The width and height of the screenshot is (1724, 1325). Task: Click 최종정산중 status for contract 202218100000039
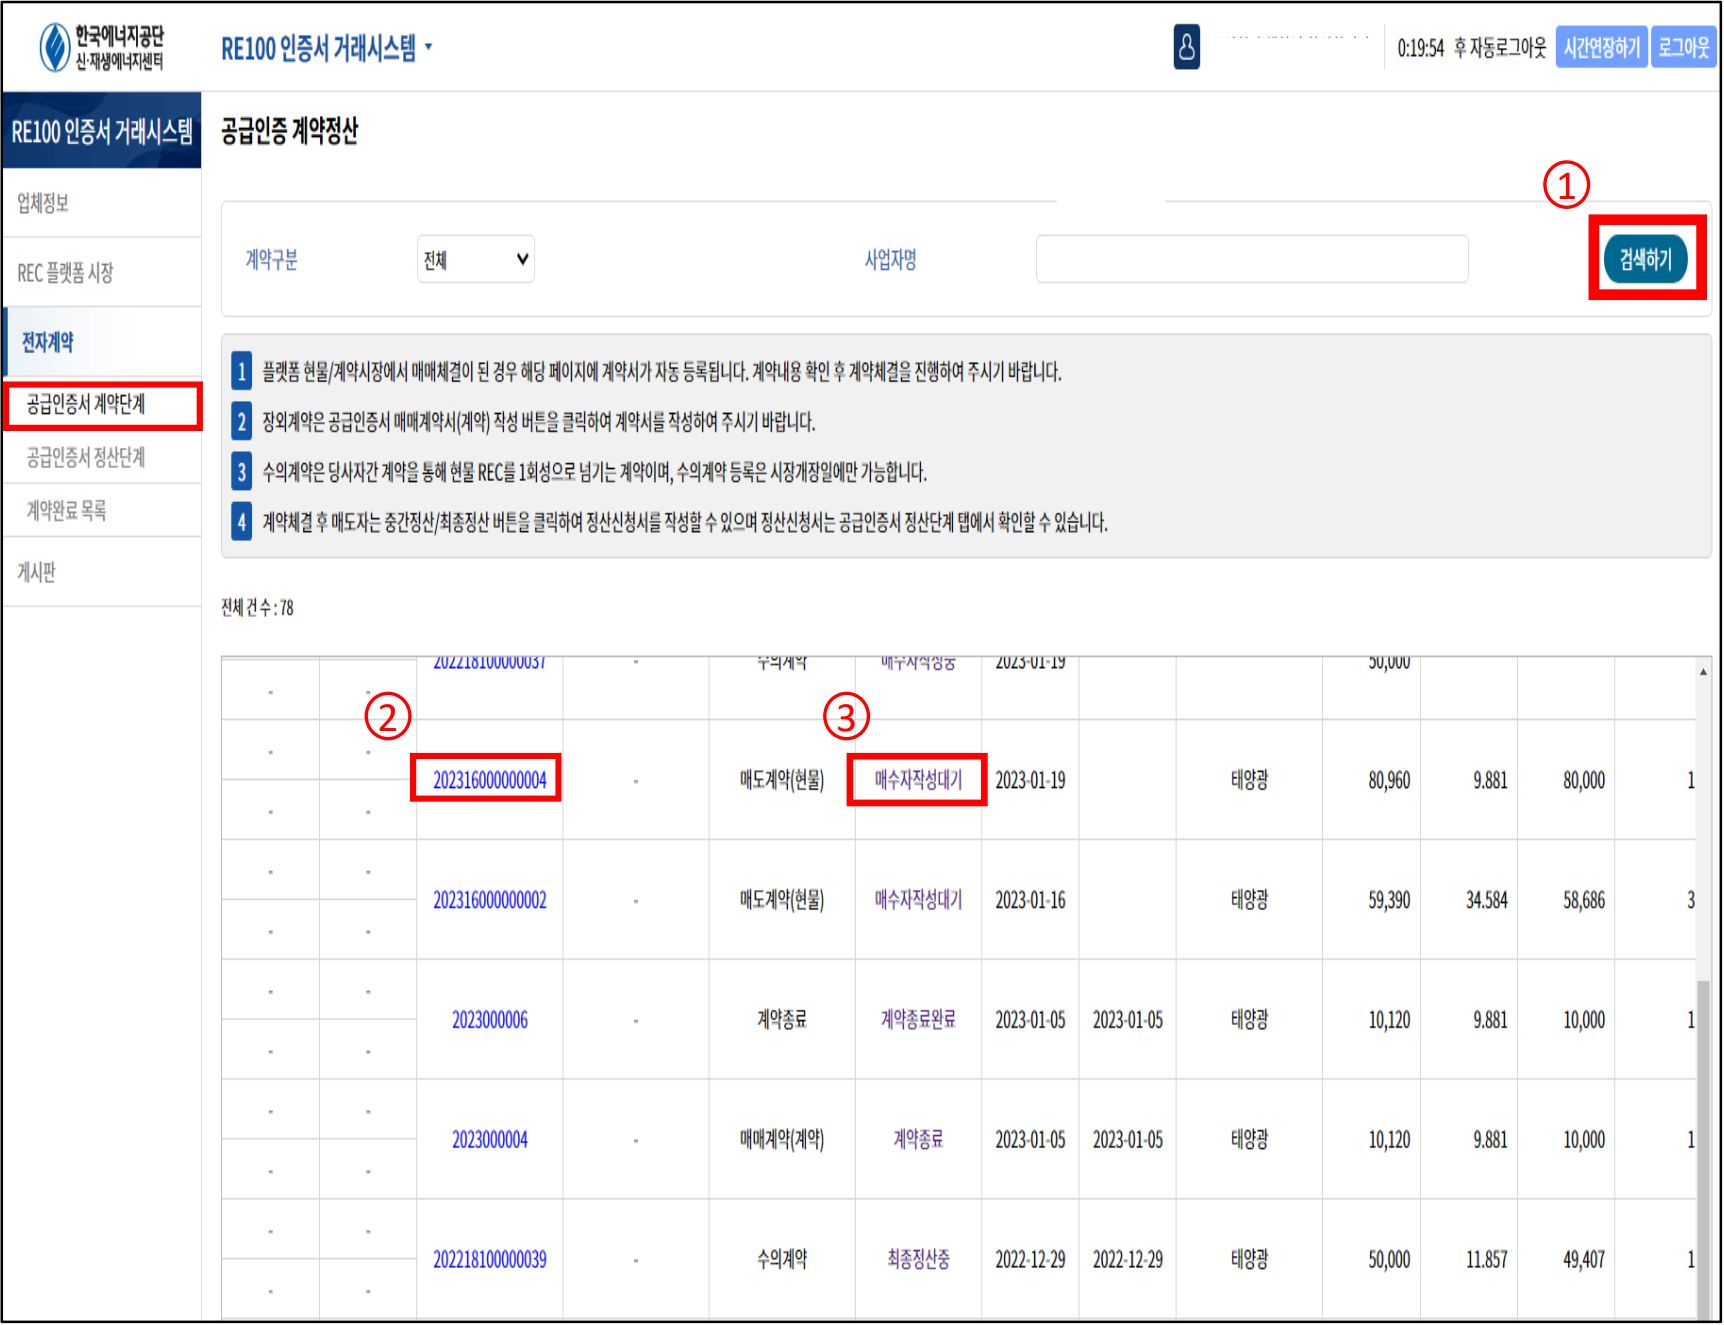click(x=917, y=1260)
